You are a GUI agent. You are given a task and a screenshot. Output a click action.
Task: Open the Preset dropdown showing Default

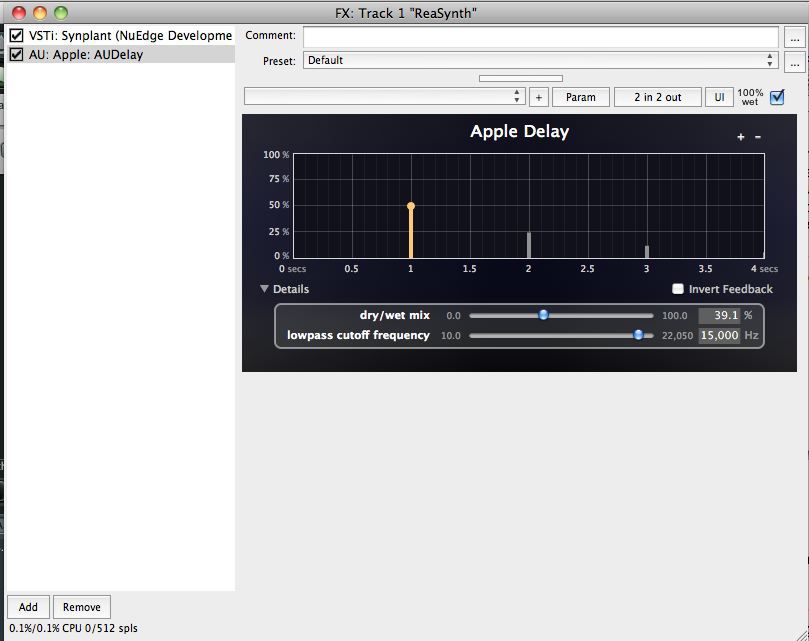tap(540, 60)
